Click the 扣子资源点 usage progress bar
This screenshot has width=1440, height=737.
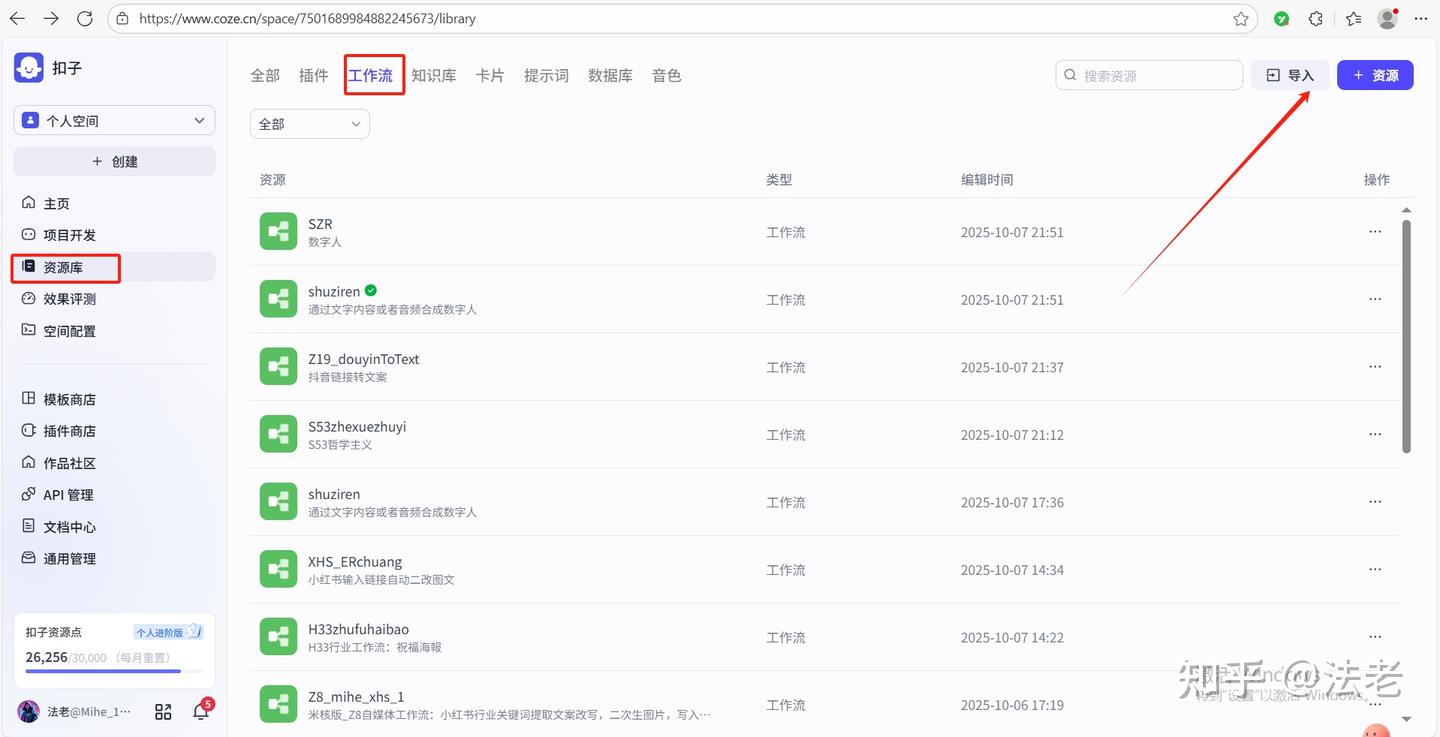pyautogui.click(x=114, y=671)
